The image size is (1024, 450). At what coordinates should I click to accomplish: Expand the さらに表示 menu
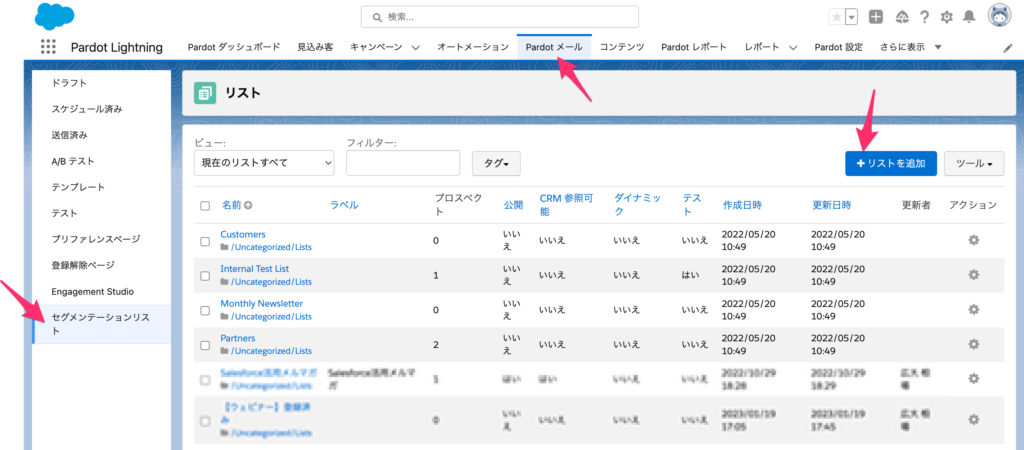point(911,47)
